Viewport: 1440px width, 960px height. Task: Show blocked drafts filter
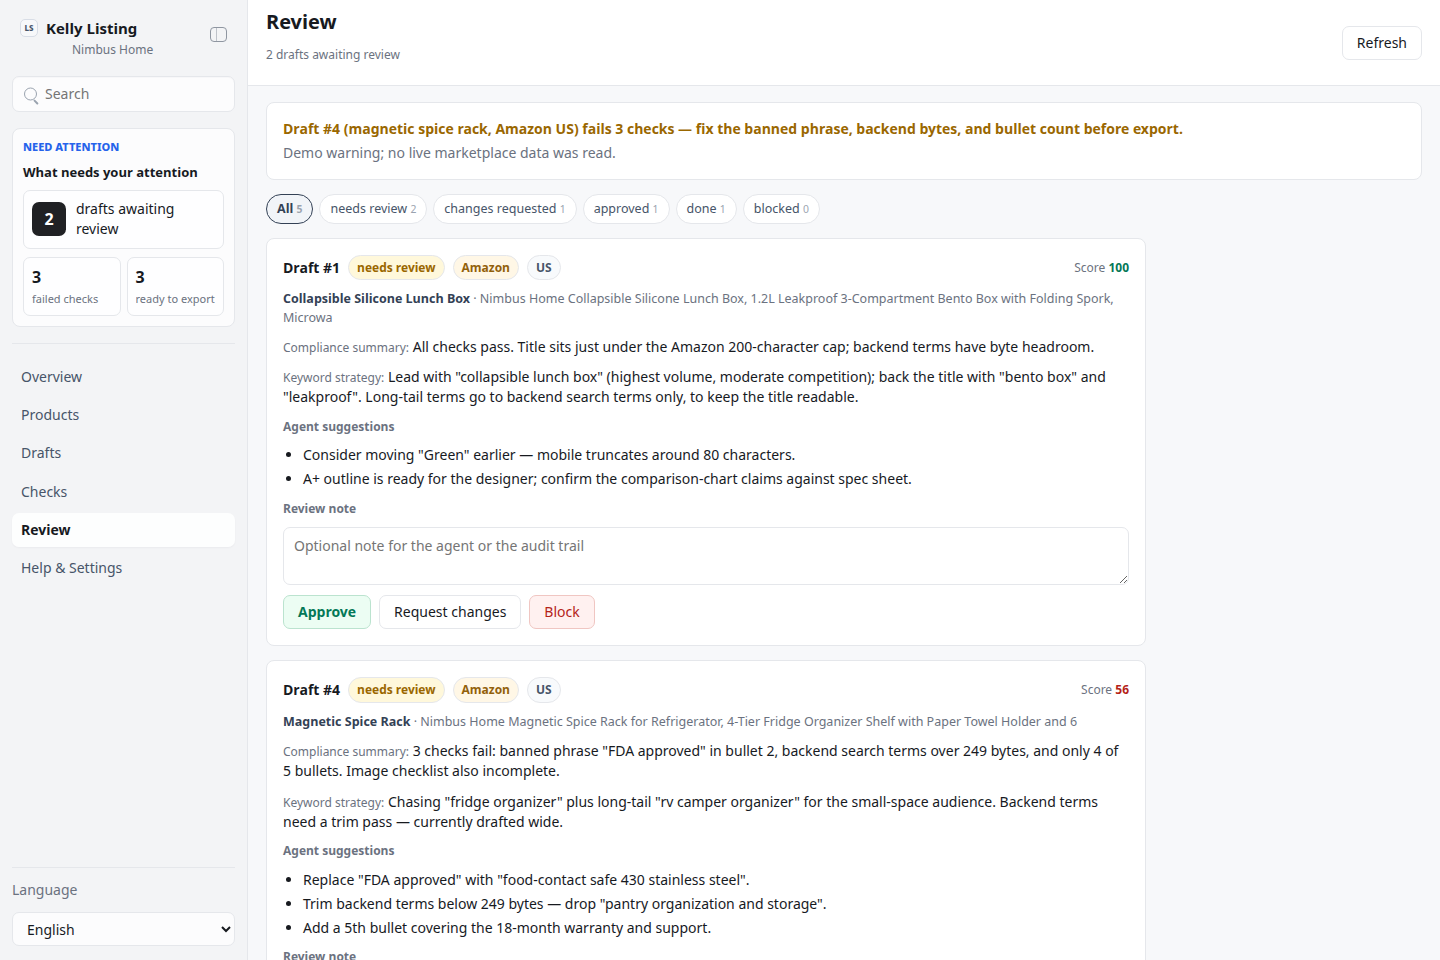tap(781, 209)
